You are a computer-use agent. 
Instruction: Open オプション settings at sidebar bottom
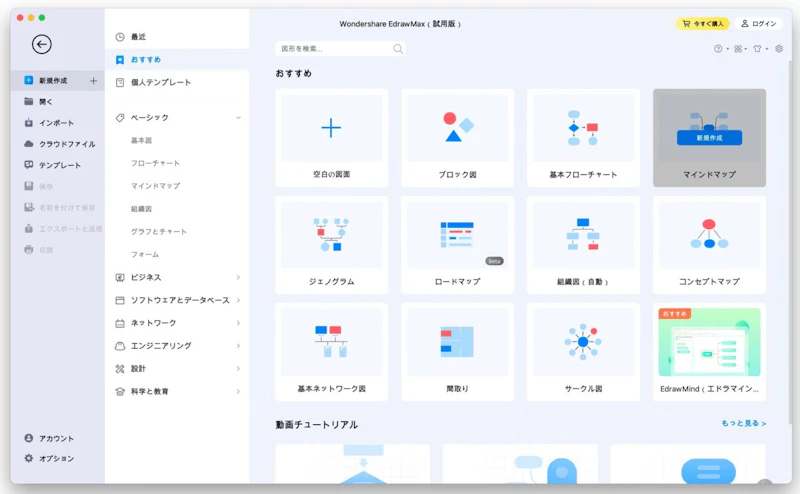(49, 458)
